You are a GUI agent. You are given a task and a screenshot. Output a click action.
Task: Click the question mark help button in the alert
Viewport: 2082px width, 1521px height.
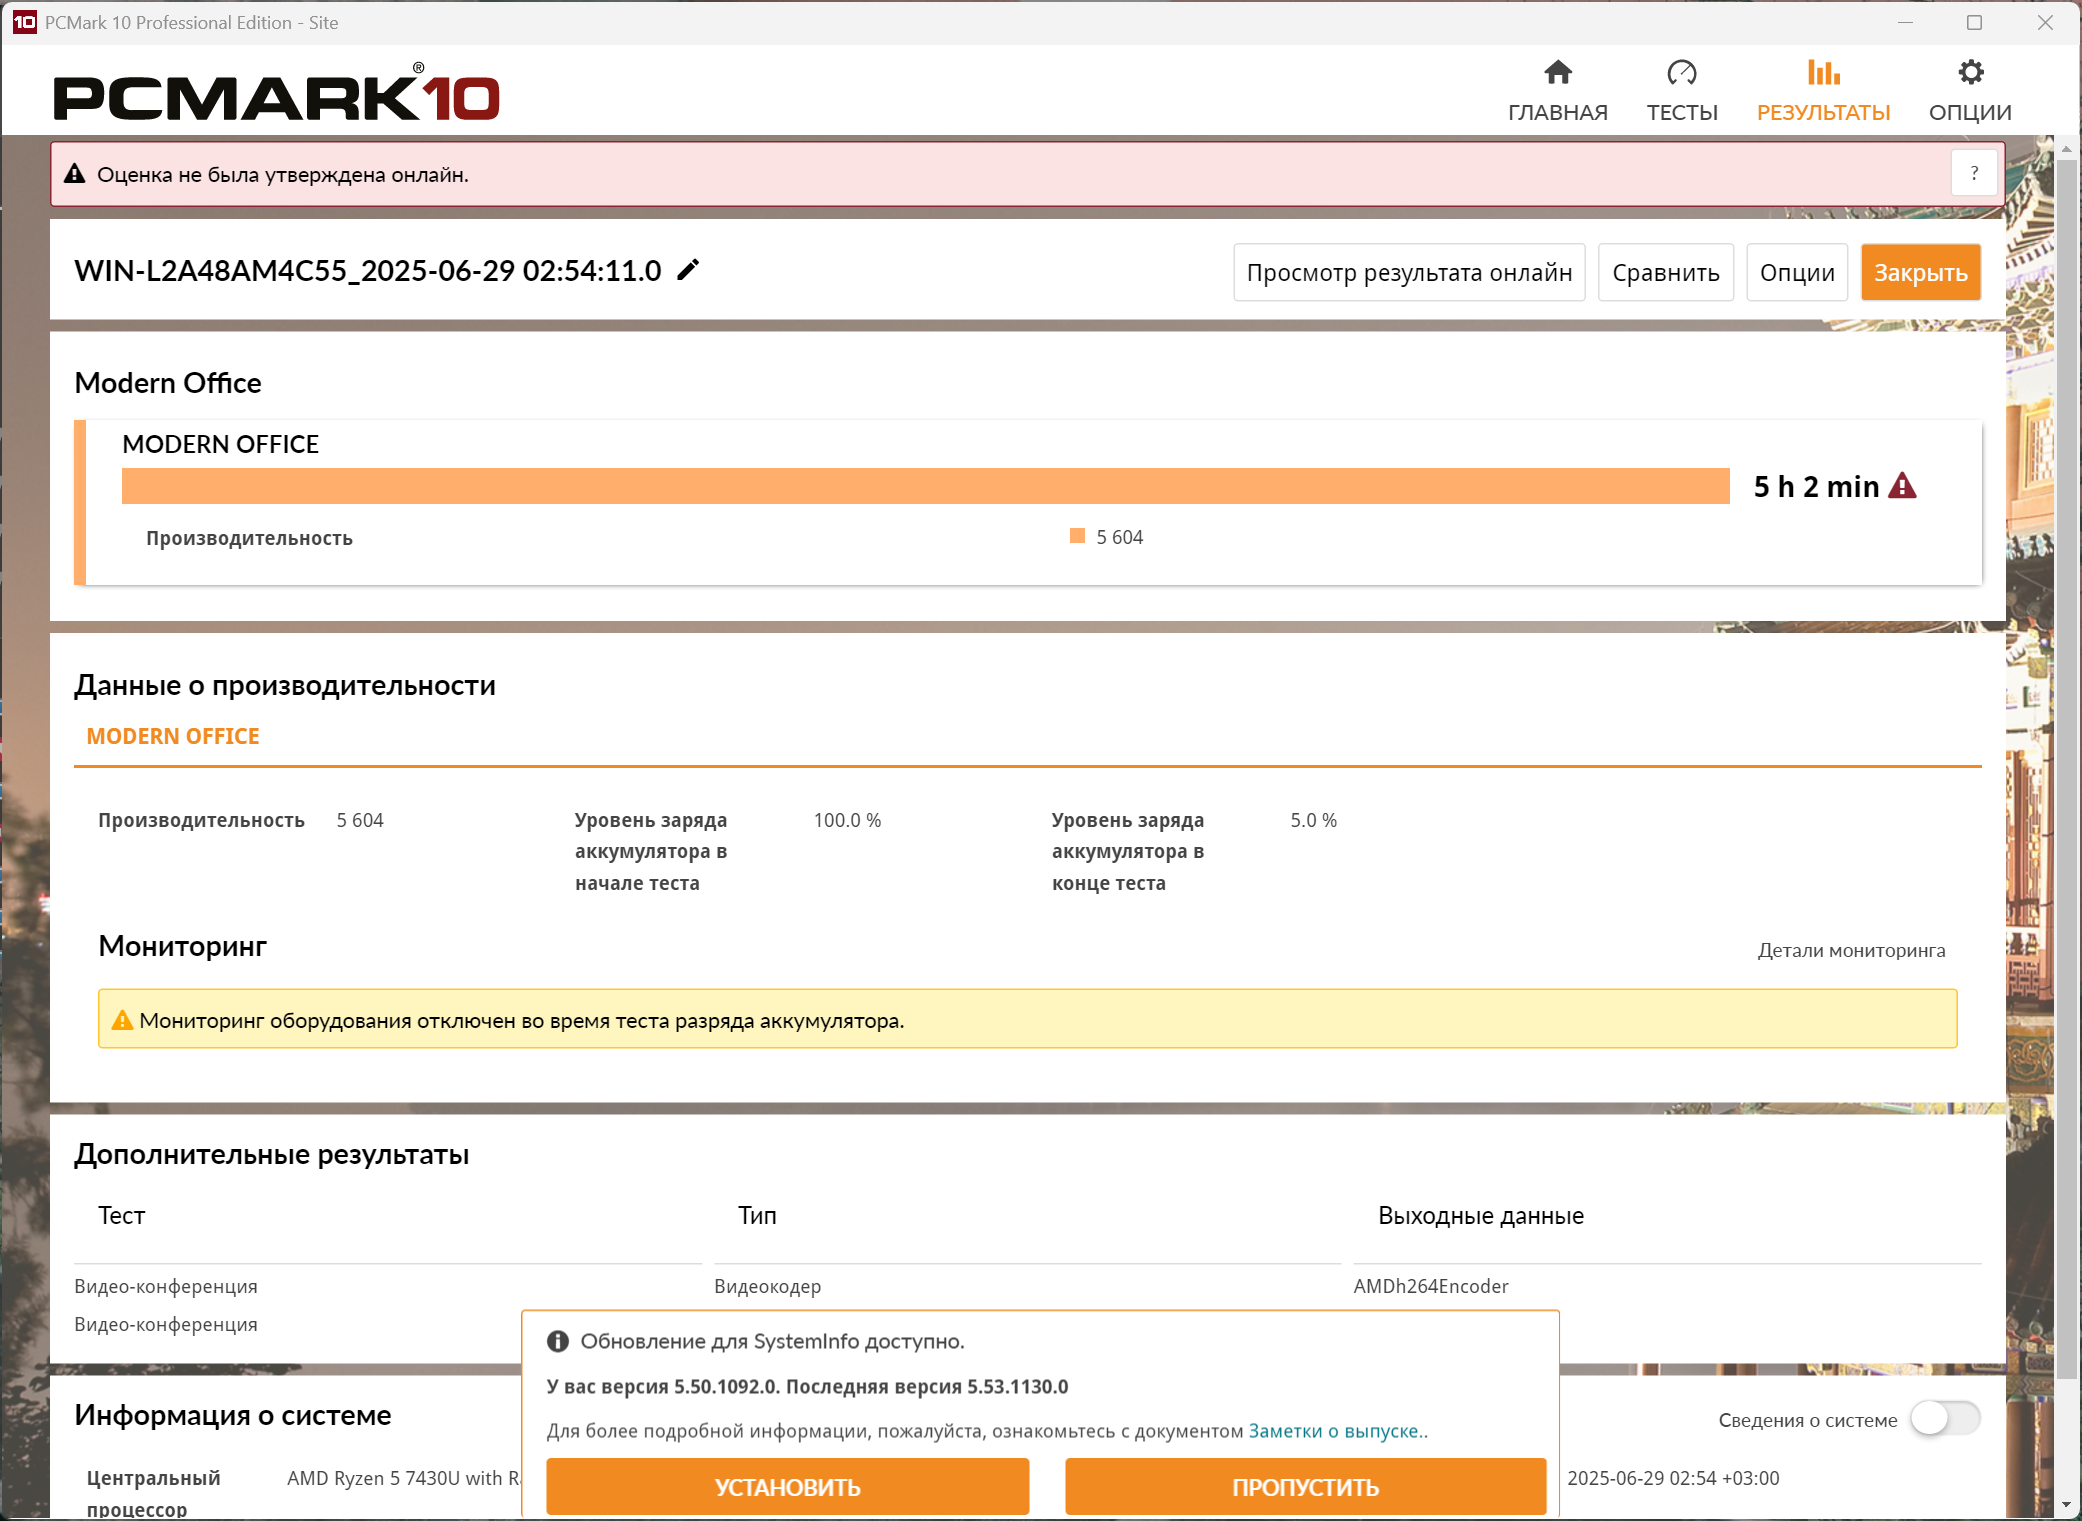(x=1973, y=173)
